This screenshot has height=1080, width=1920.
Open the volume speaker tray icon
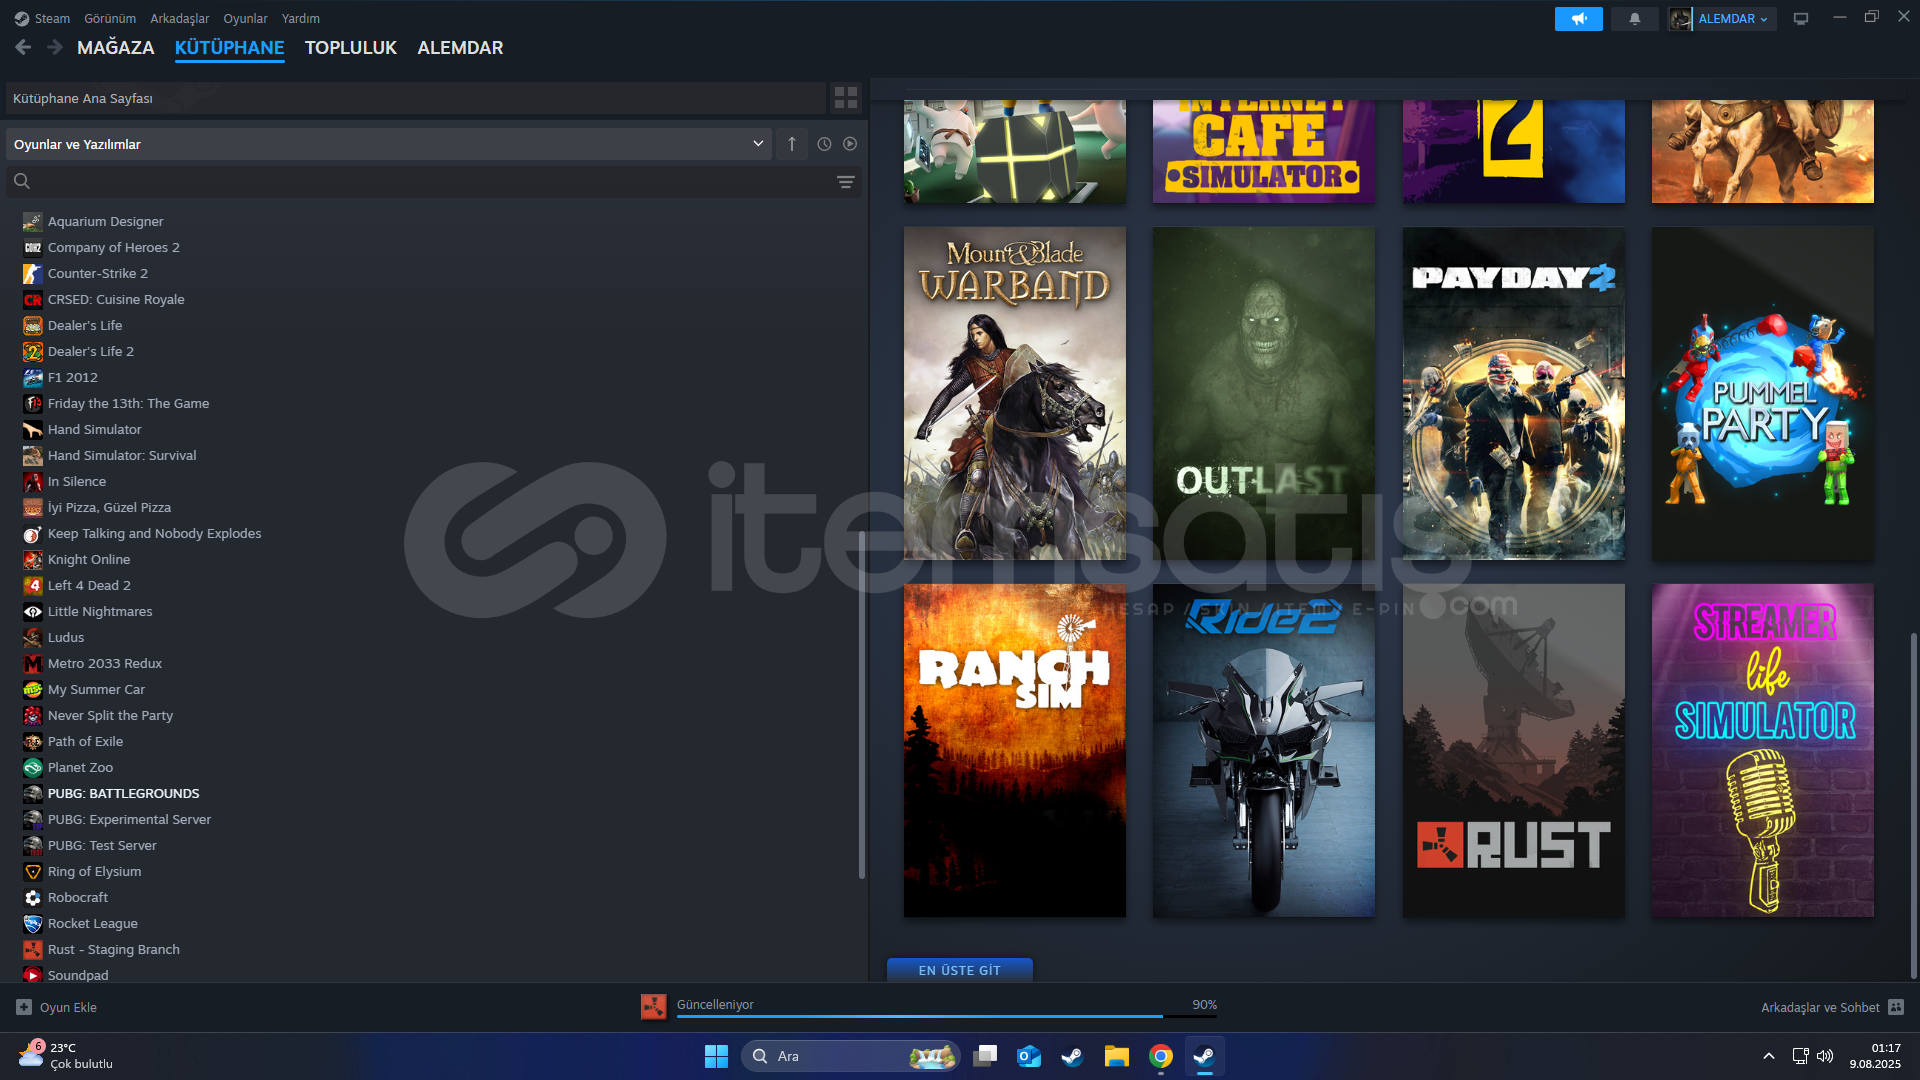(x=1825, y=1056)
